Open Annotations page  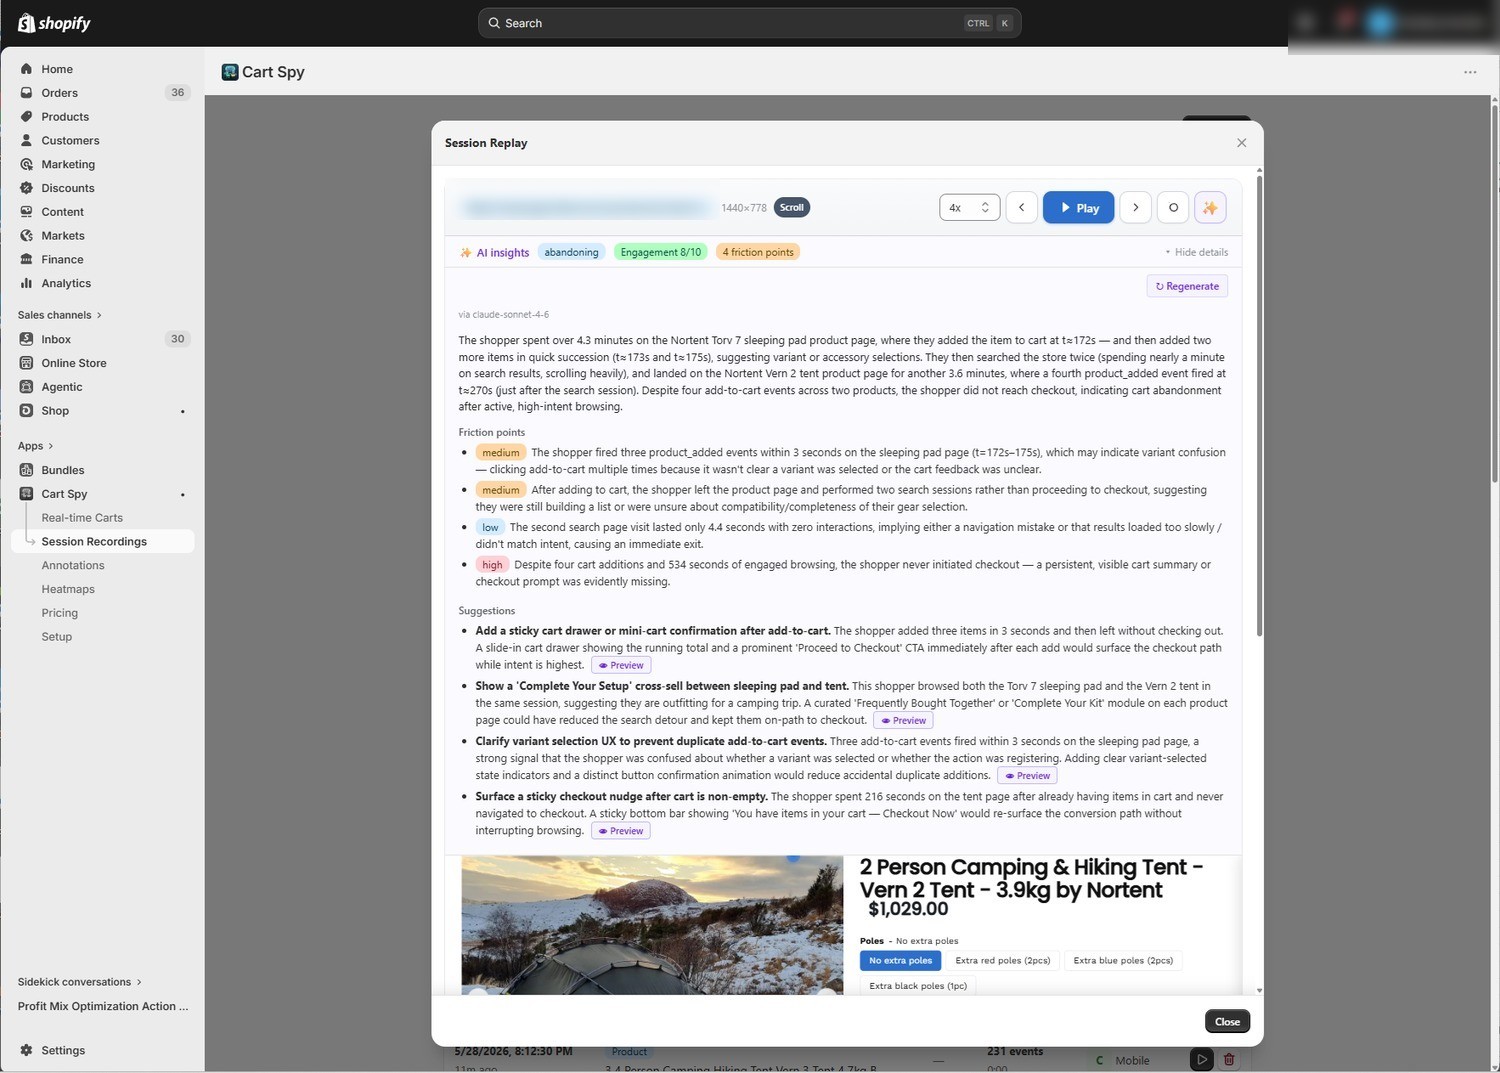tap(73, 566)
